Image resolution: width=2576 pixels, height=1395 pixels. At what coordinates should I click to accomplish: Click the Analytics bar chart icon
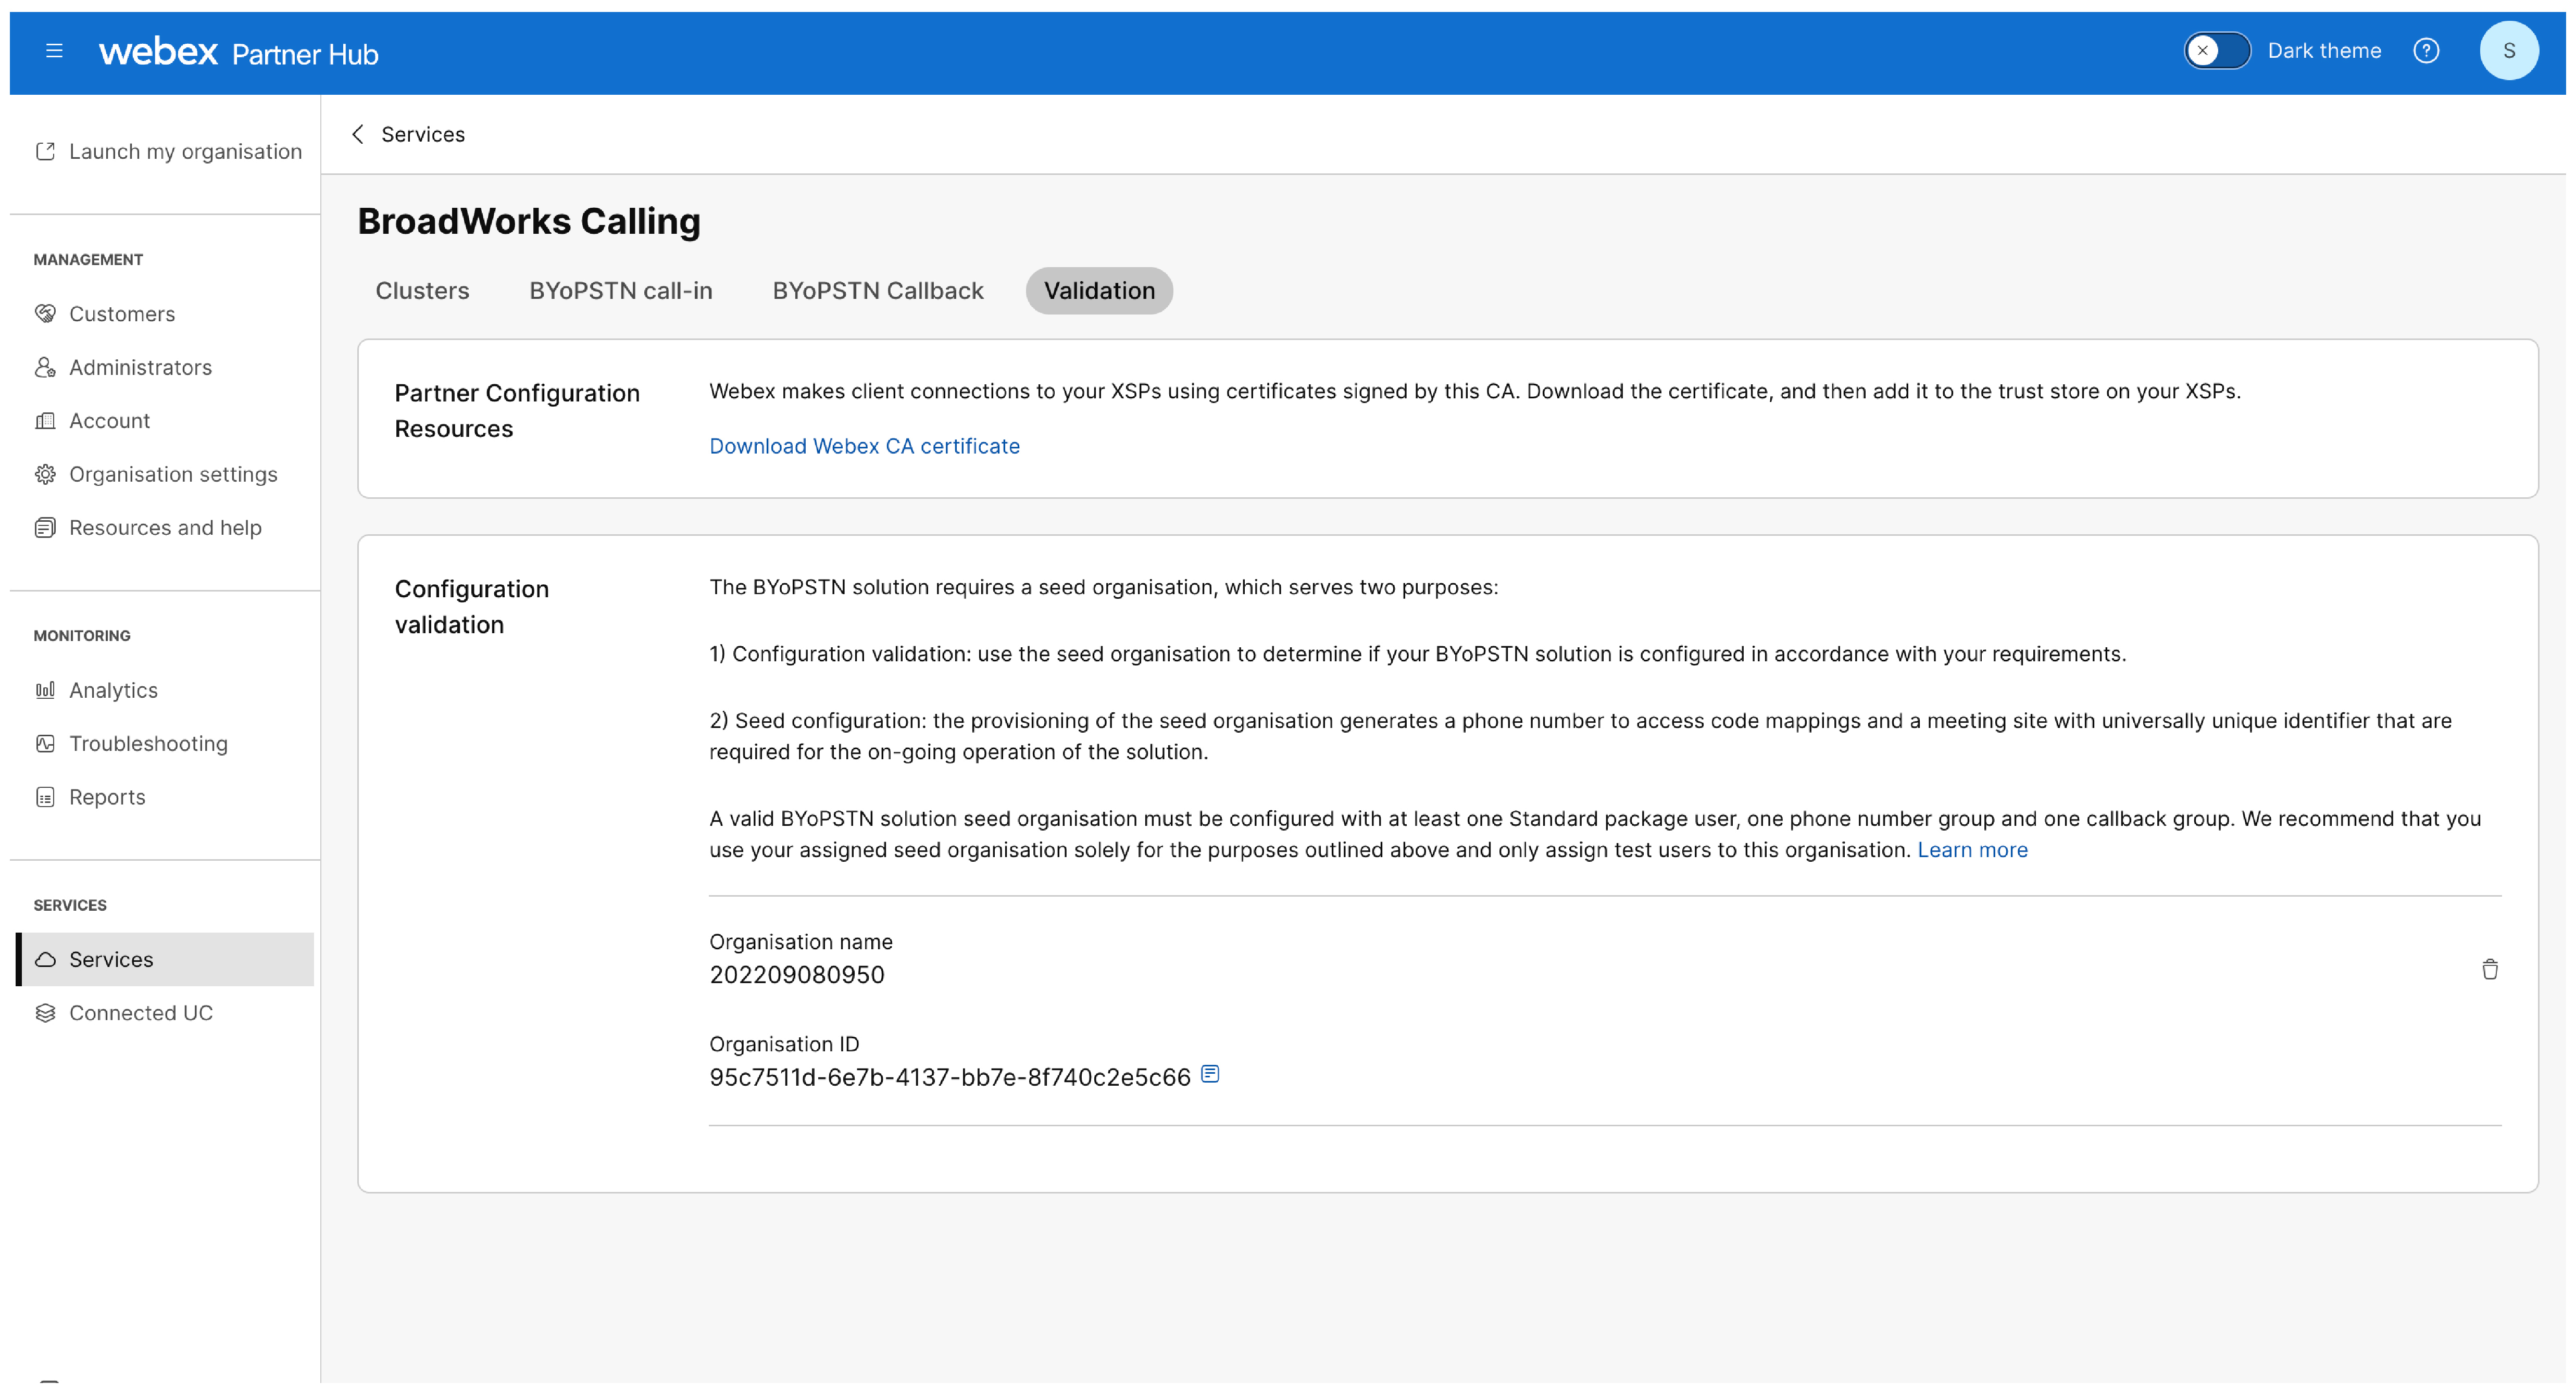click(45, 690)
